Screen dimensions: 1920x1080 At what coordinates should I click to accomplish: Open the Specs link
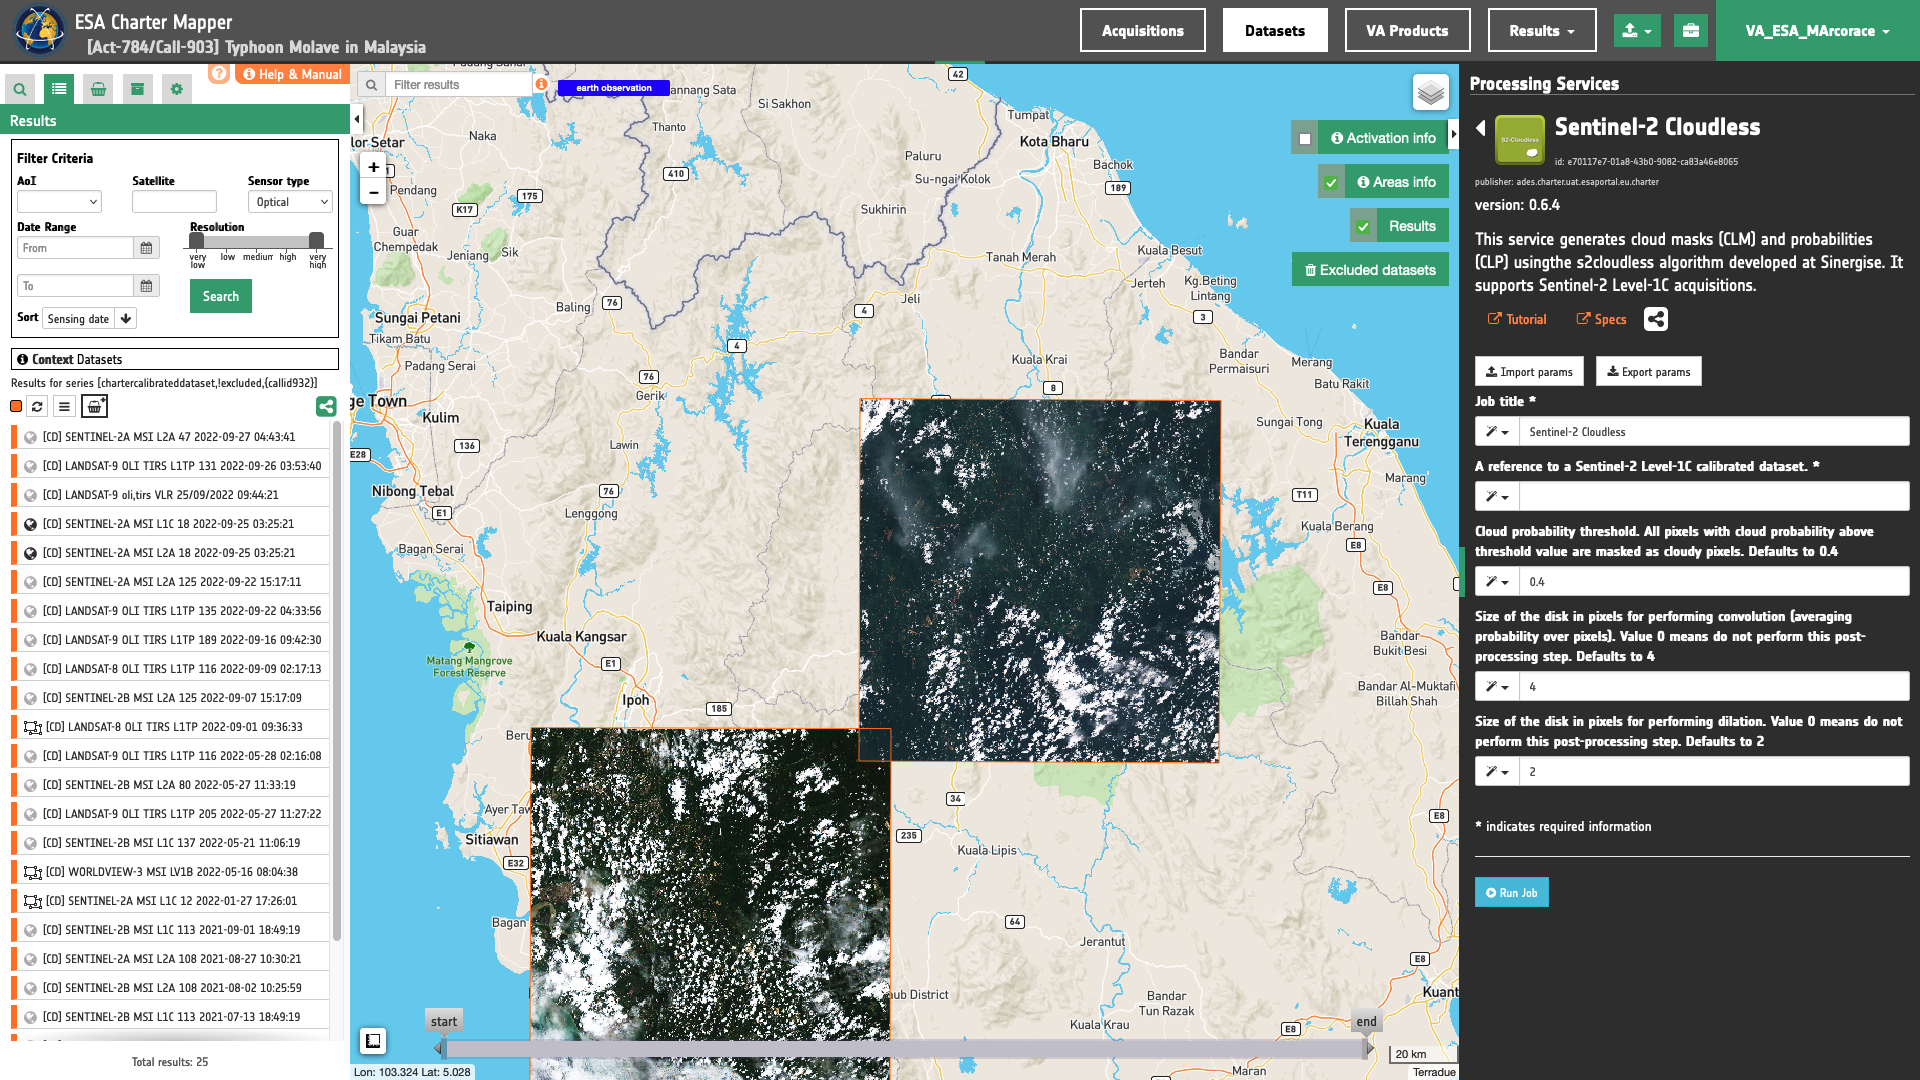(1602, 320)
